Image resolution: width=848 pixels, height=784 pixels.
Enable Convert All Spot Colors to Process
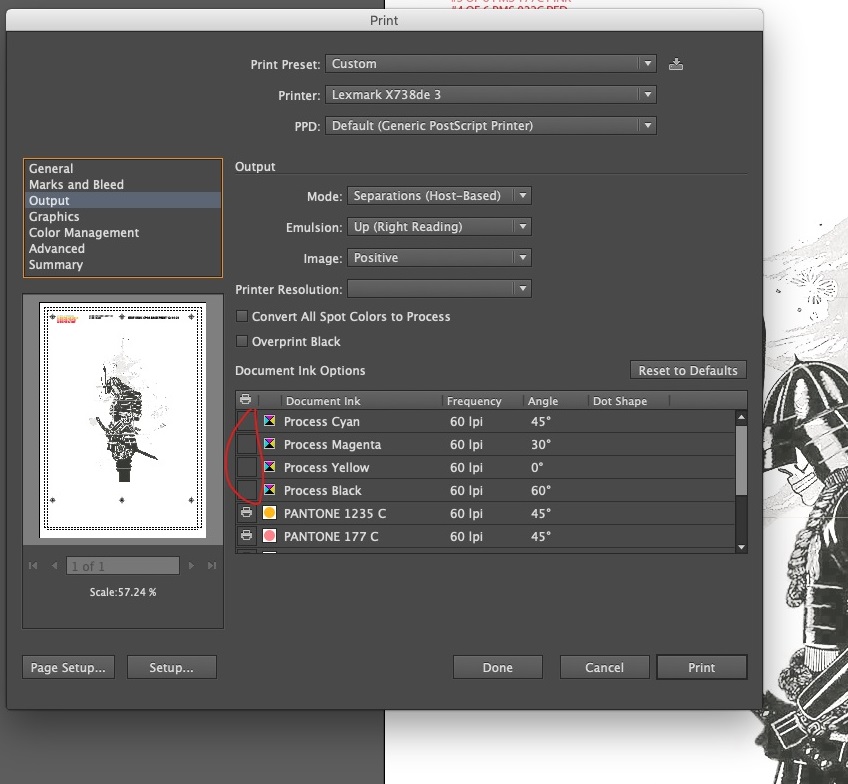(x=242, y=317)
